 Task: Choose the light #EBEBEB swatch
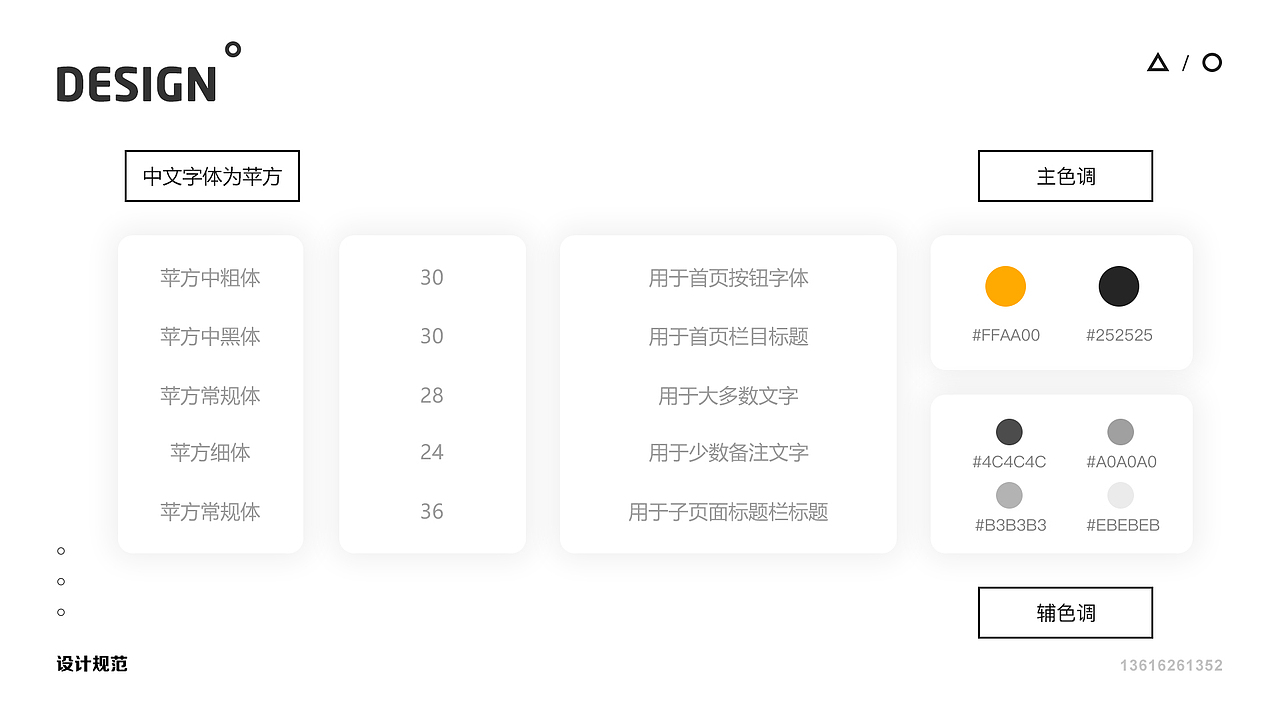(1120, 495)
